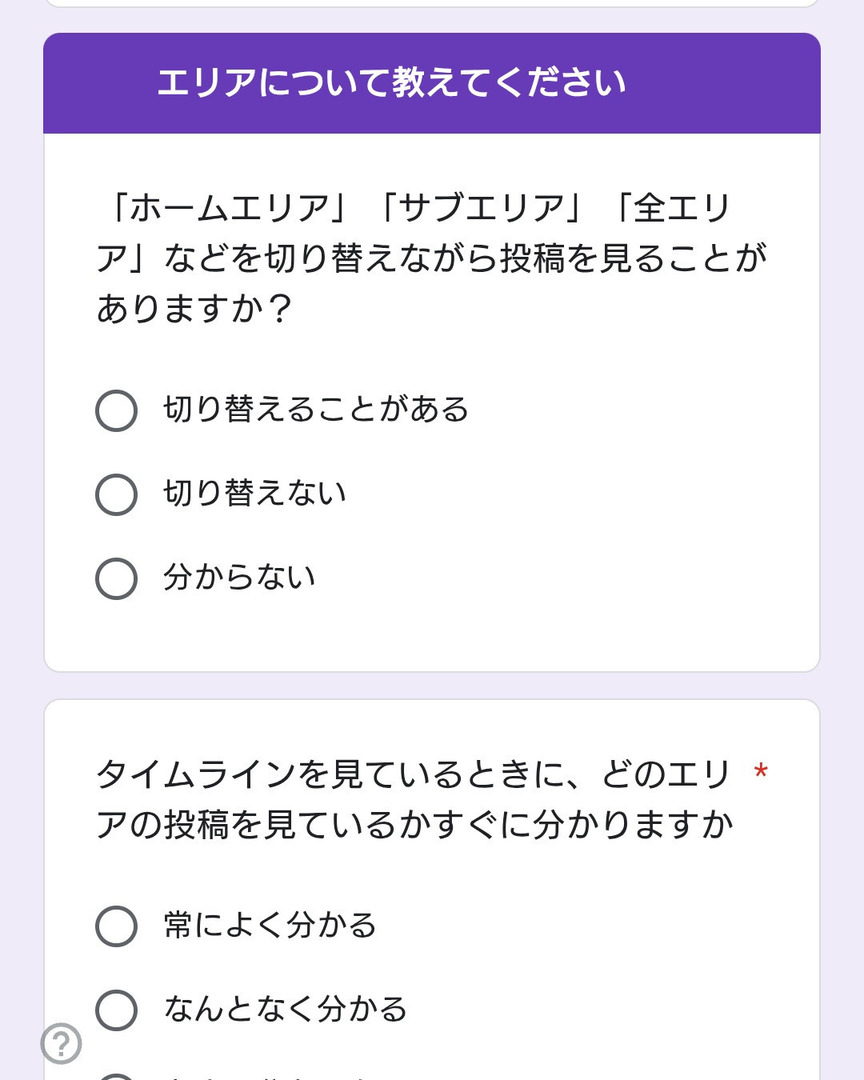
Task: Tap the 分からない option label text
Action: (239, 578)
